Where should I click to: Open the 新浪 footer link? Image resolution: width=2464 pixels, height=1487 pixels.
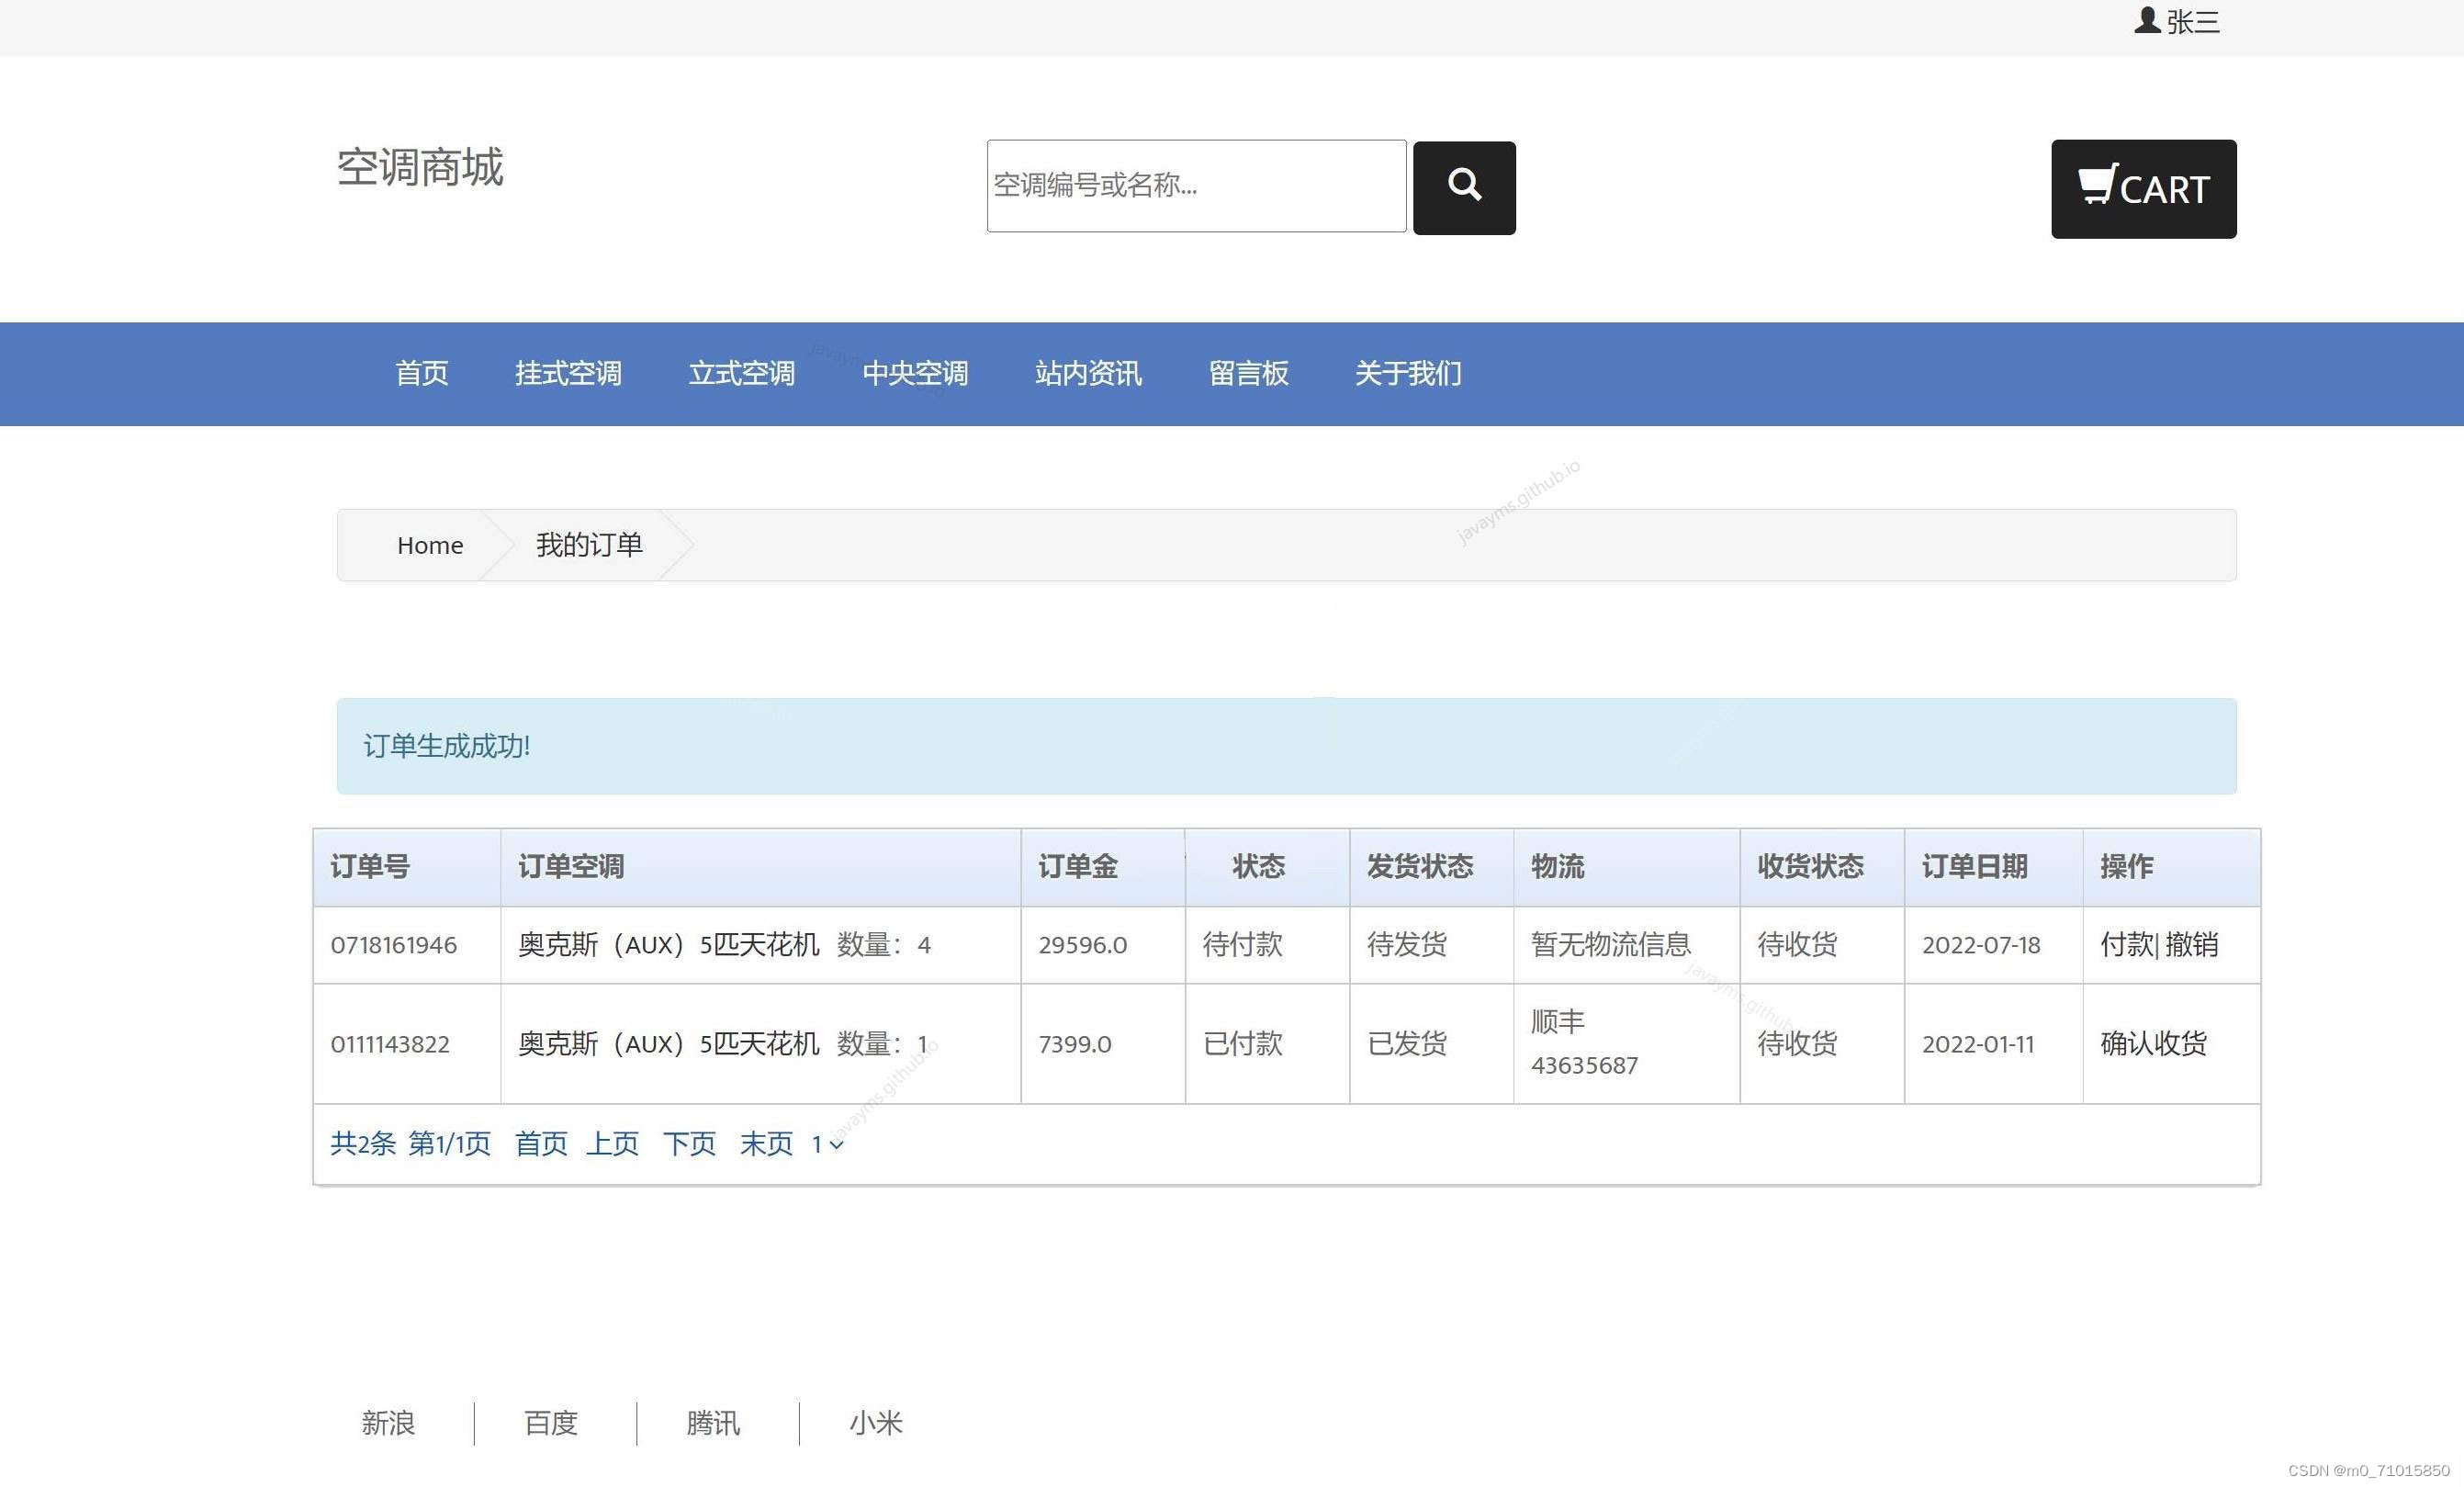point(388,1423)
